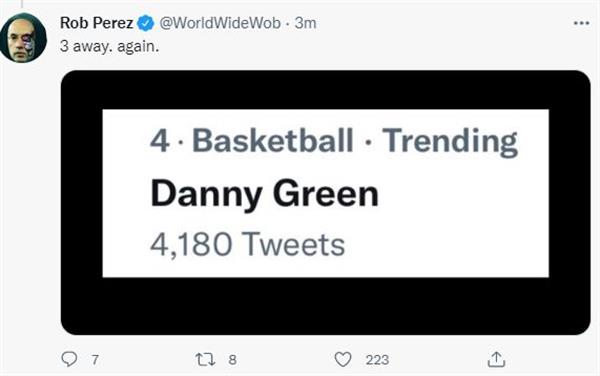Viewport: 600px width, 376px height.
Task: Like the tweet with heart icon
Action: pyautogui.click(x=342, y=359)
